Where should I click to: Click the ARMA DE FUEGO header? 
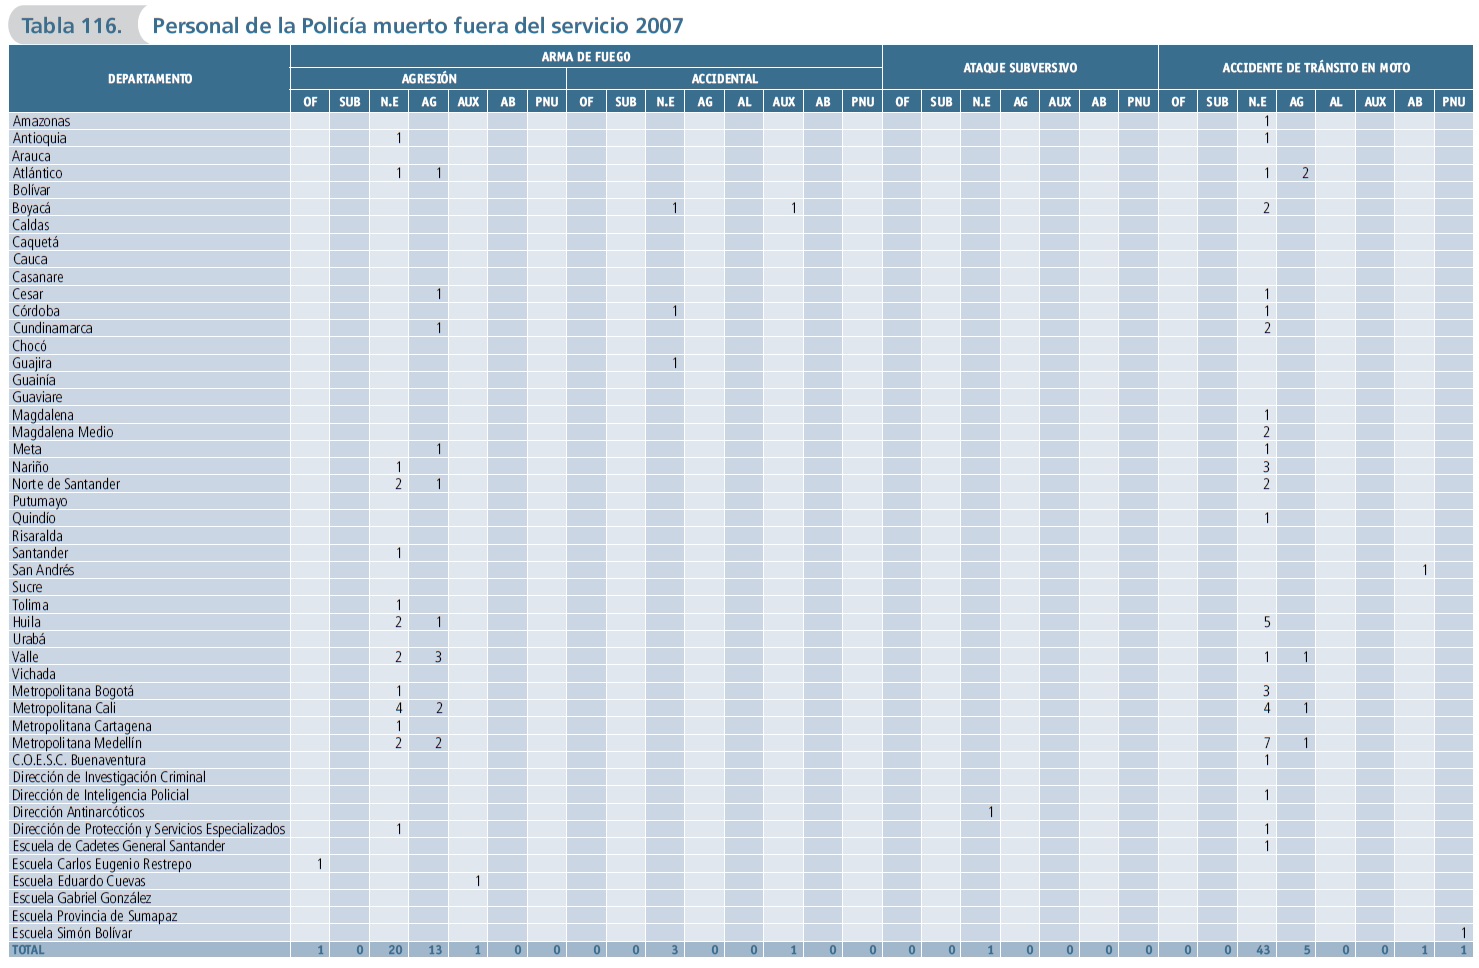[x=586, y=57]
